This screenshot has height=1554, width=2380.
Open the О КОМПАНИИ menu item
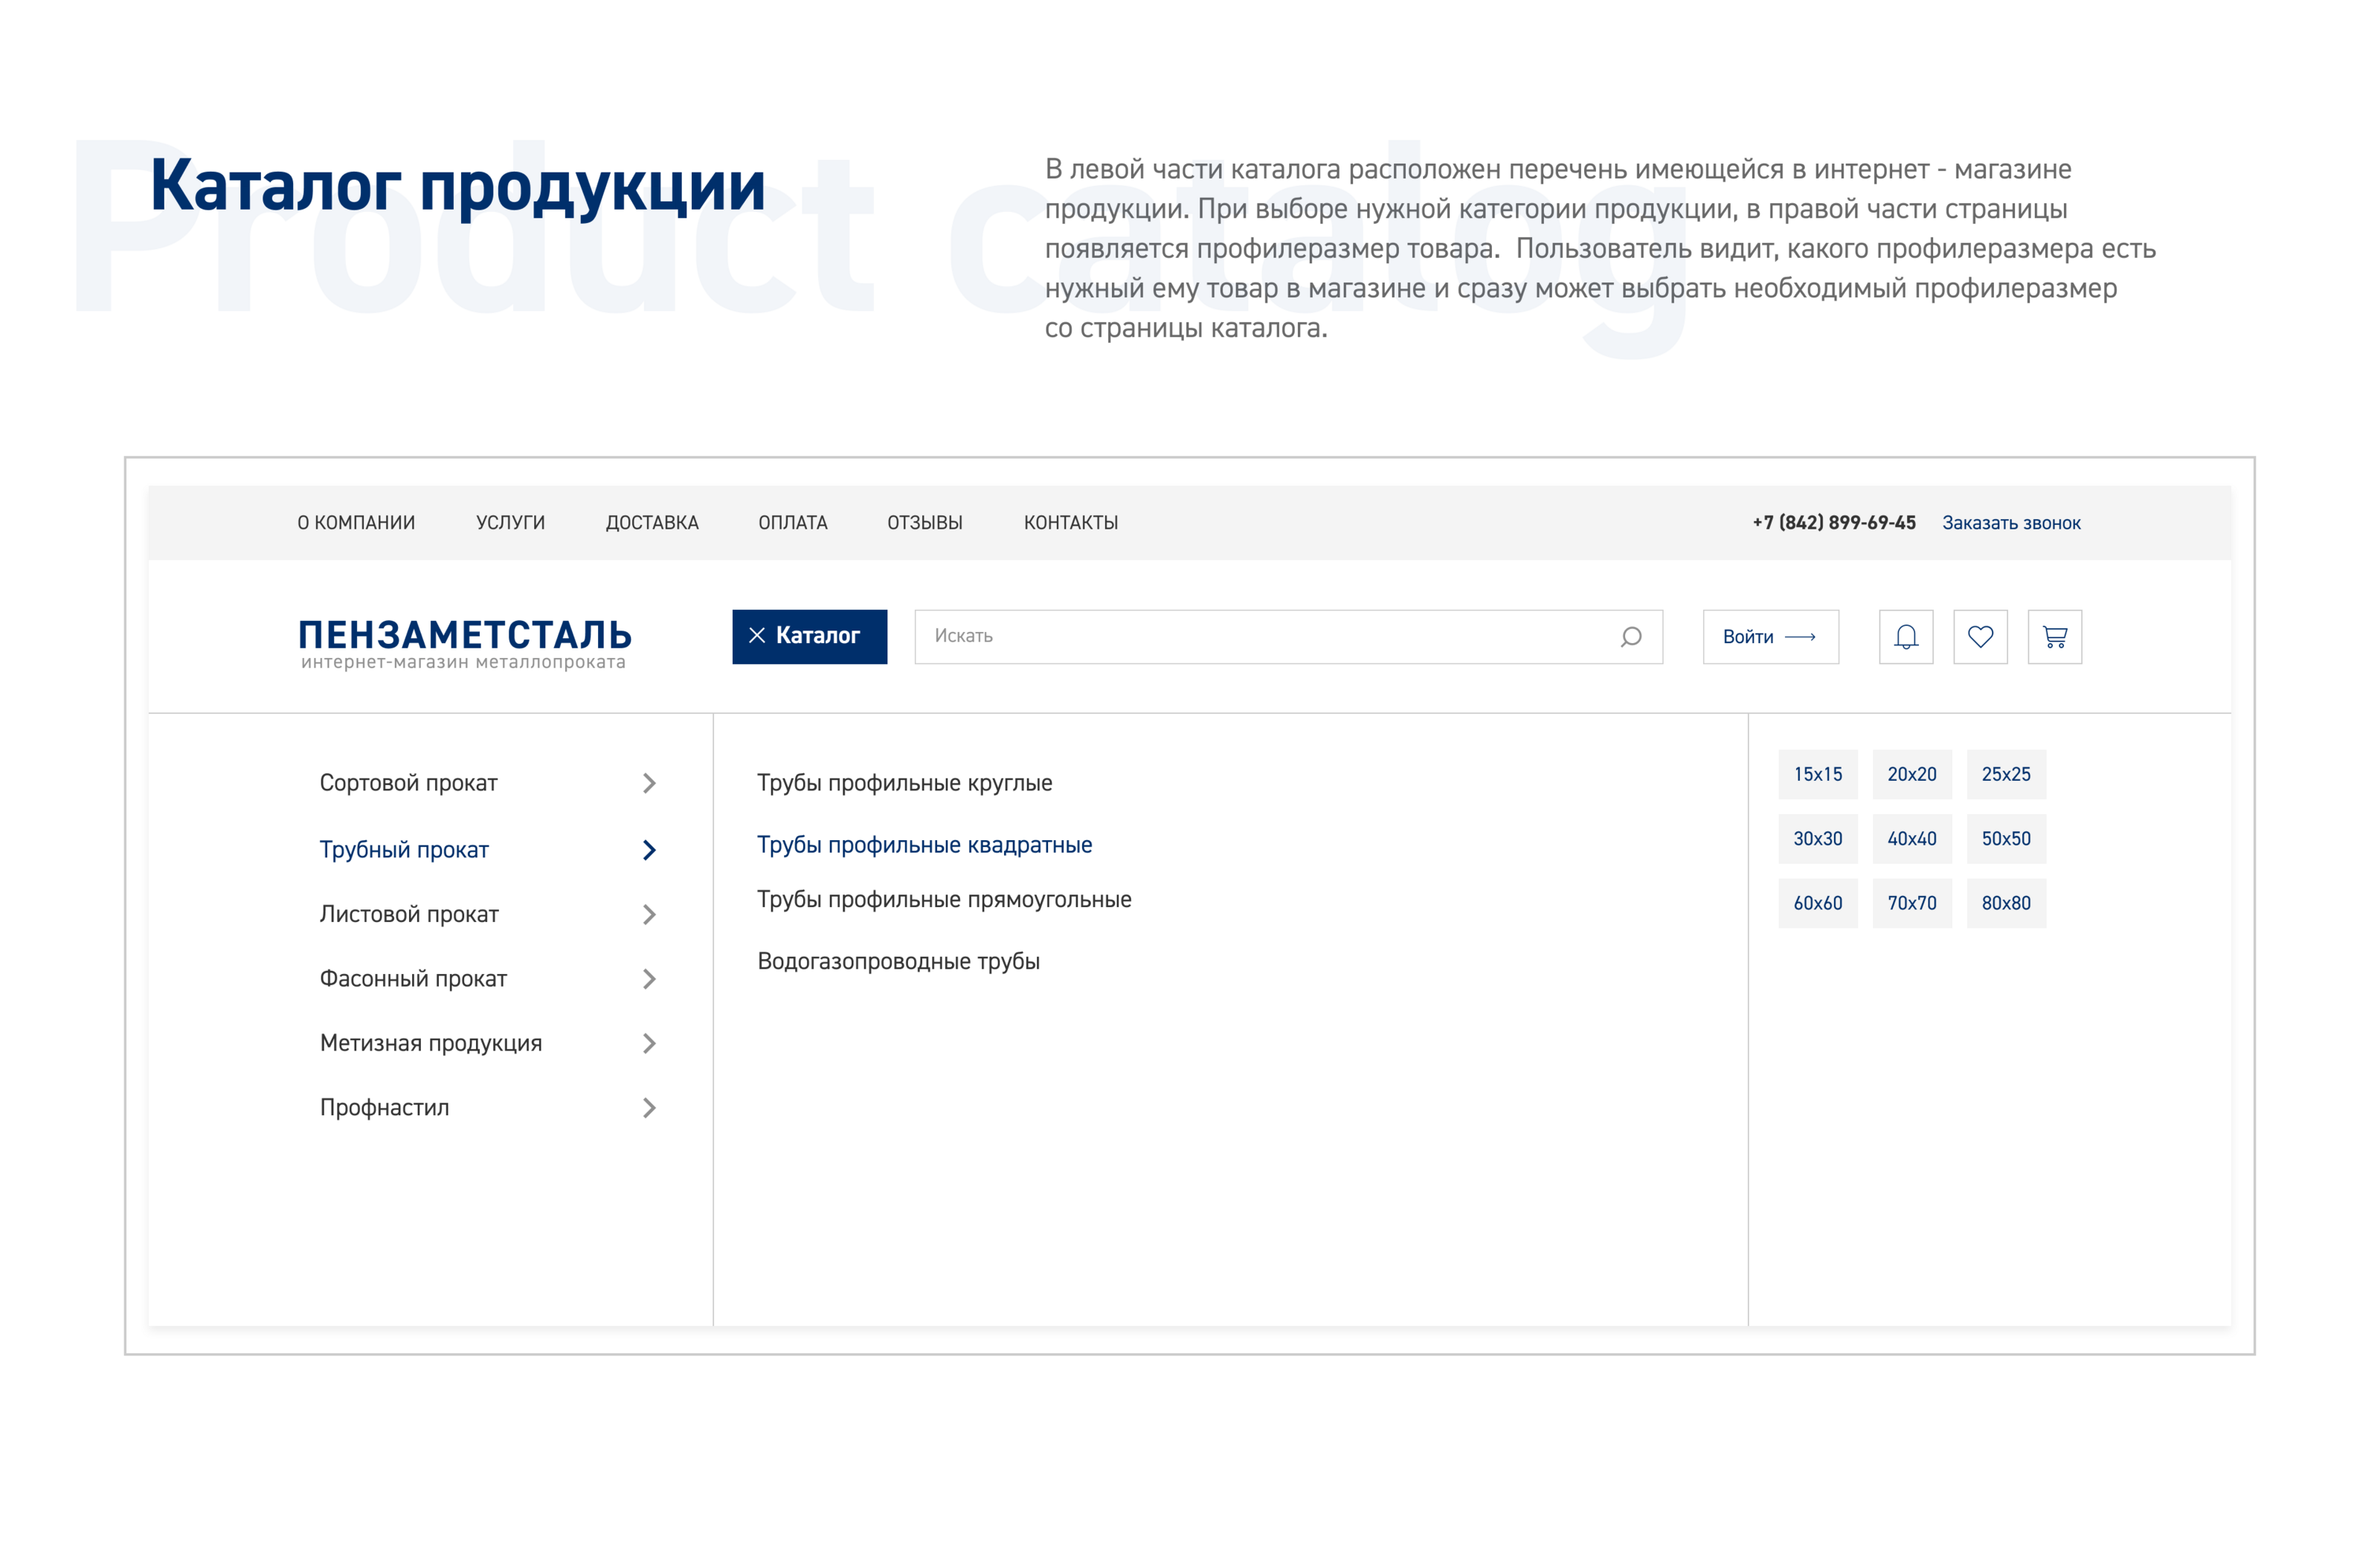point(356,523)
